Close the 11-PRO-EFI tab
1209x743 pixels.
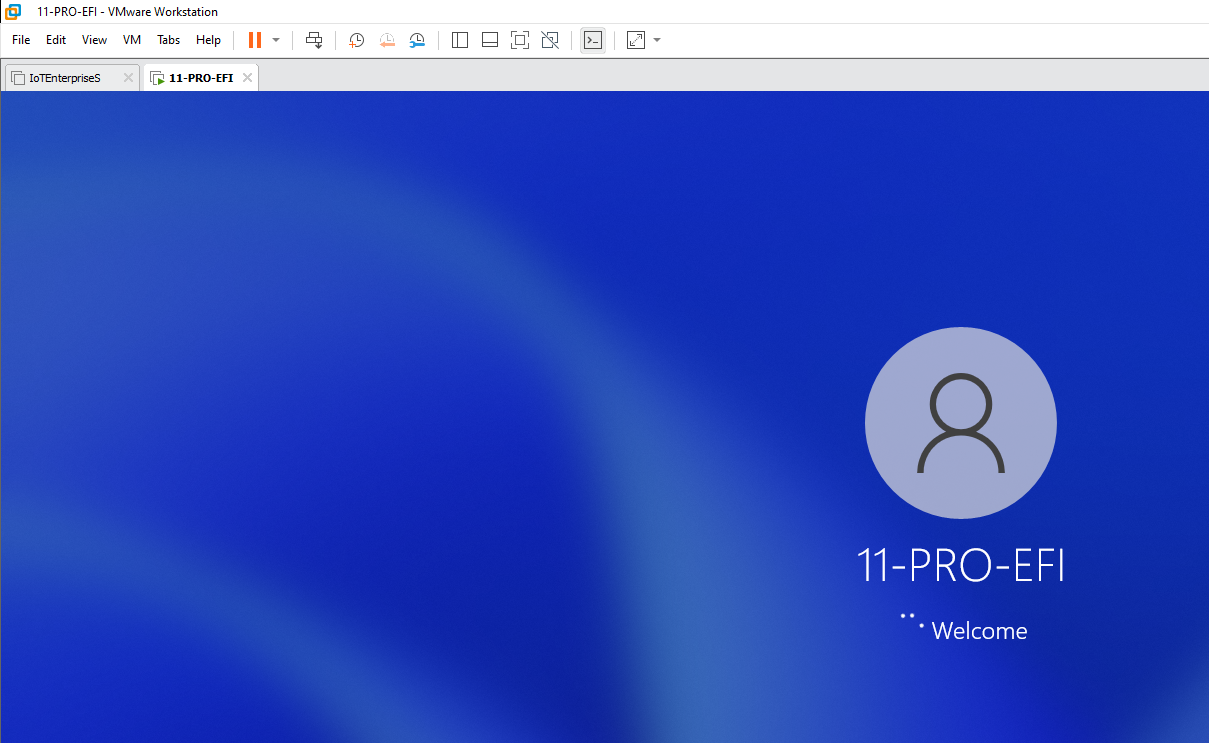click(247, 78)
